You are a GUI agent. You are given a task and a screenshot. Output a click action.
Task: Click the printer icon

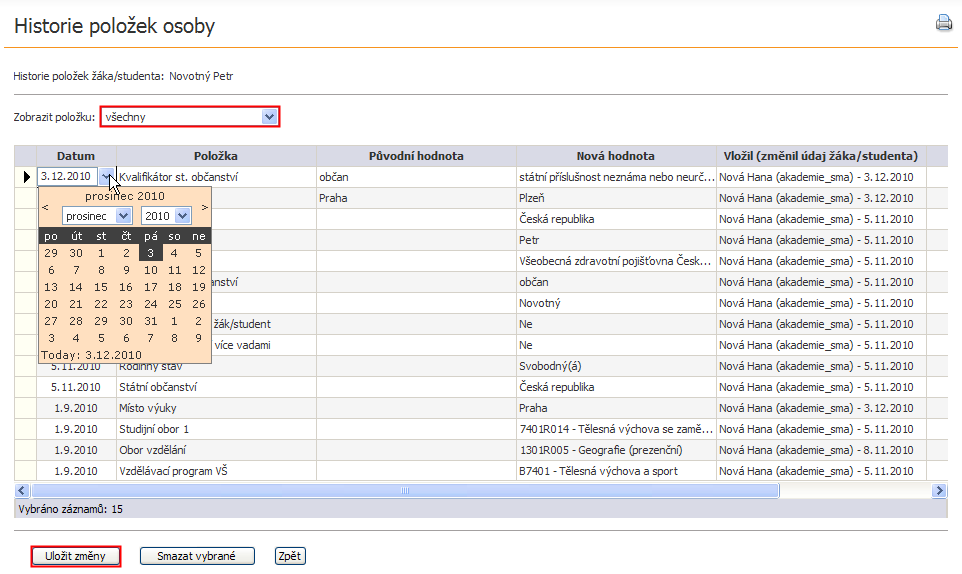pyautogui.click(x=944, y=23)
